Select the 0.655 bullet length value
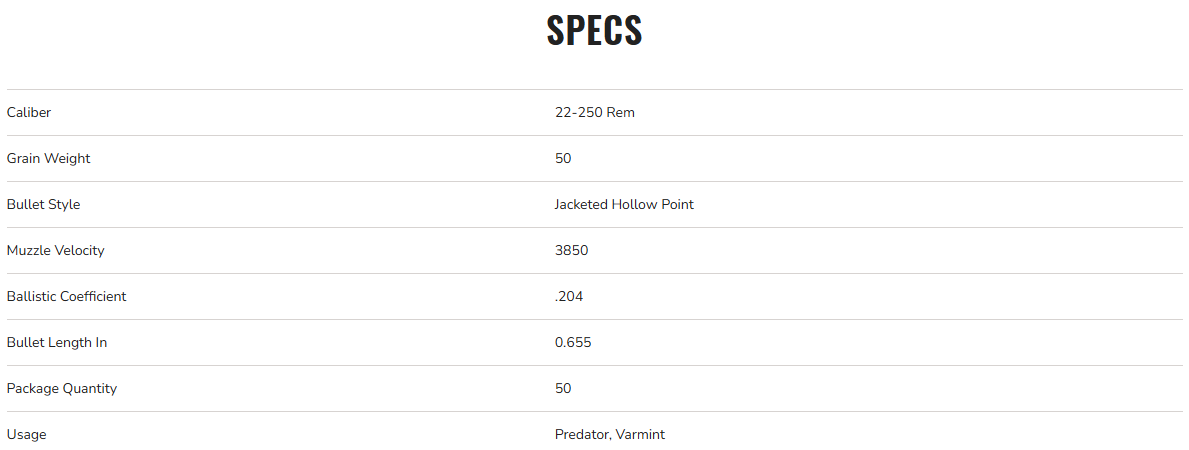Viewport: 1189px width, 450px height. (x=573, y=342)
